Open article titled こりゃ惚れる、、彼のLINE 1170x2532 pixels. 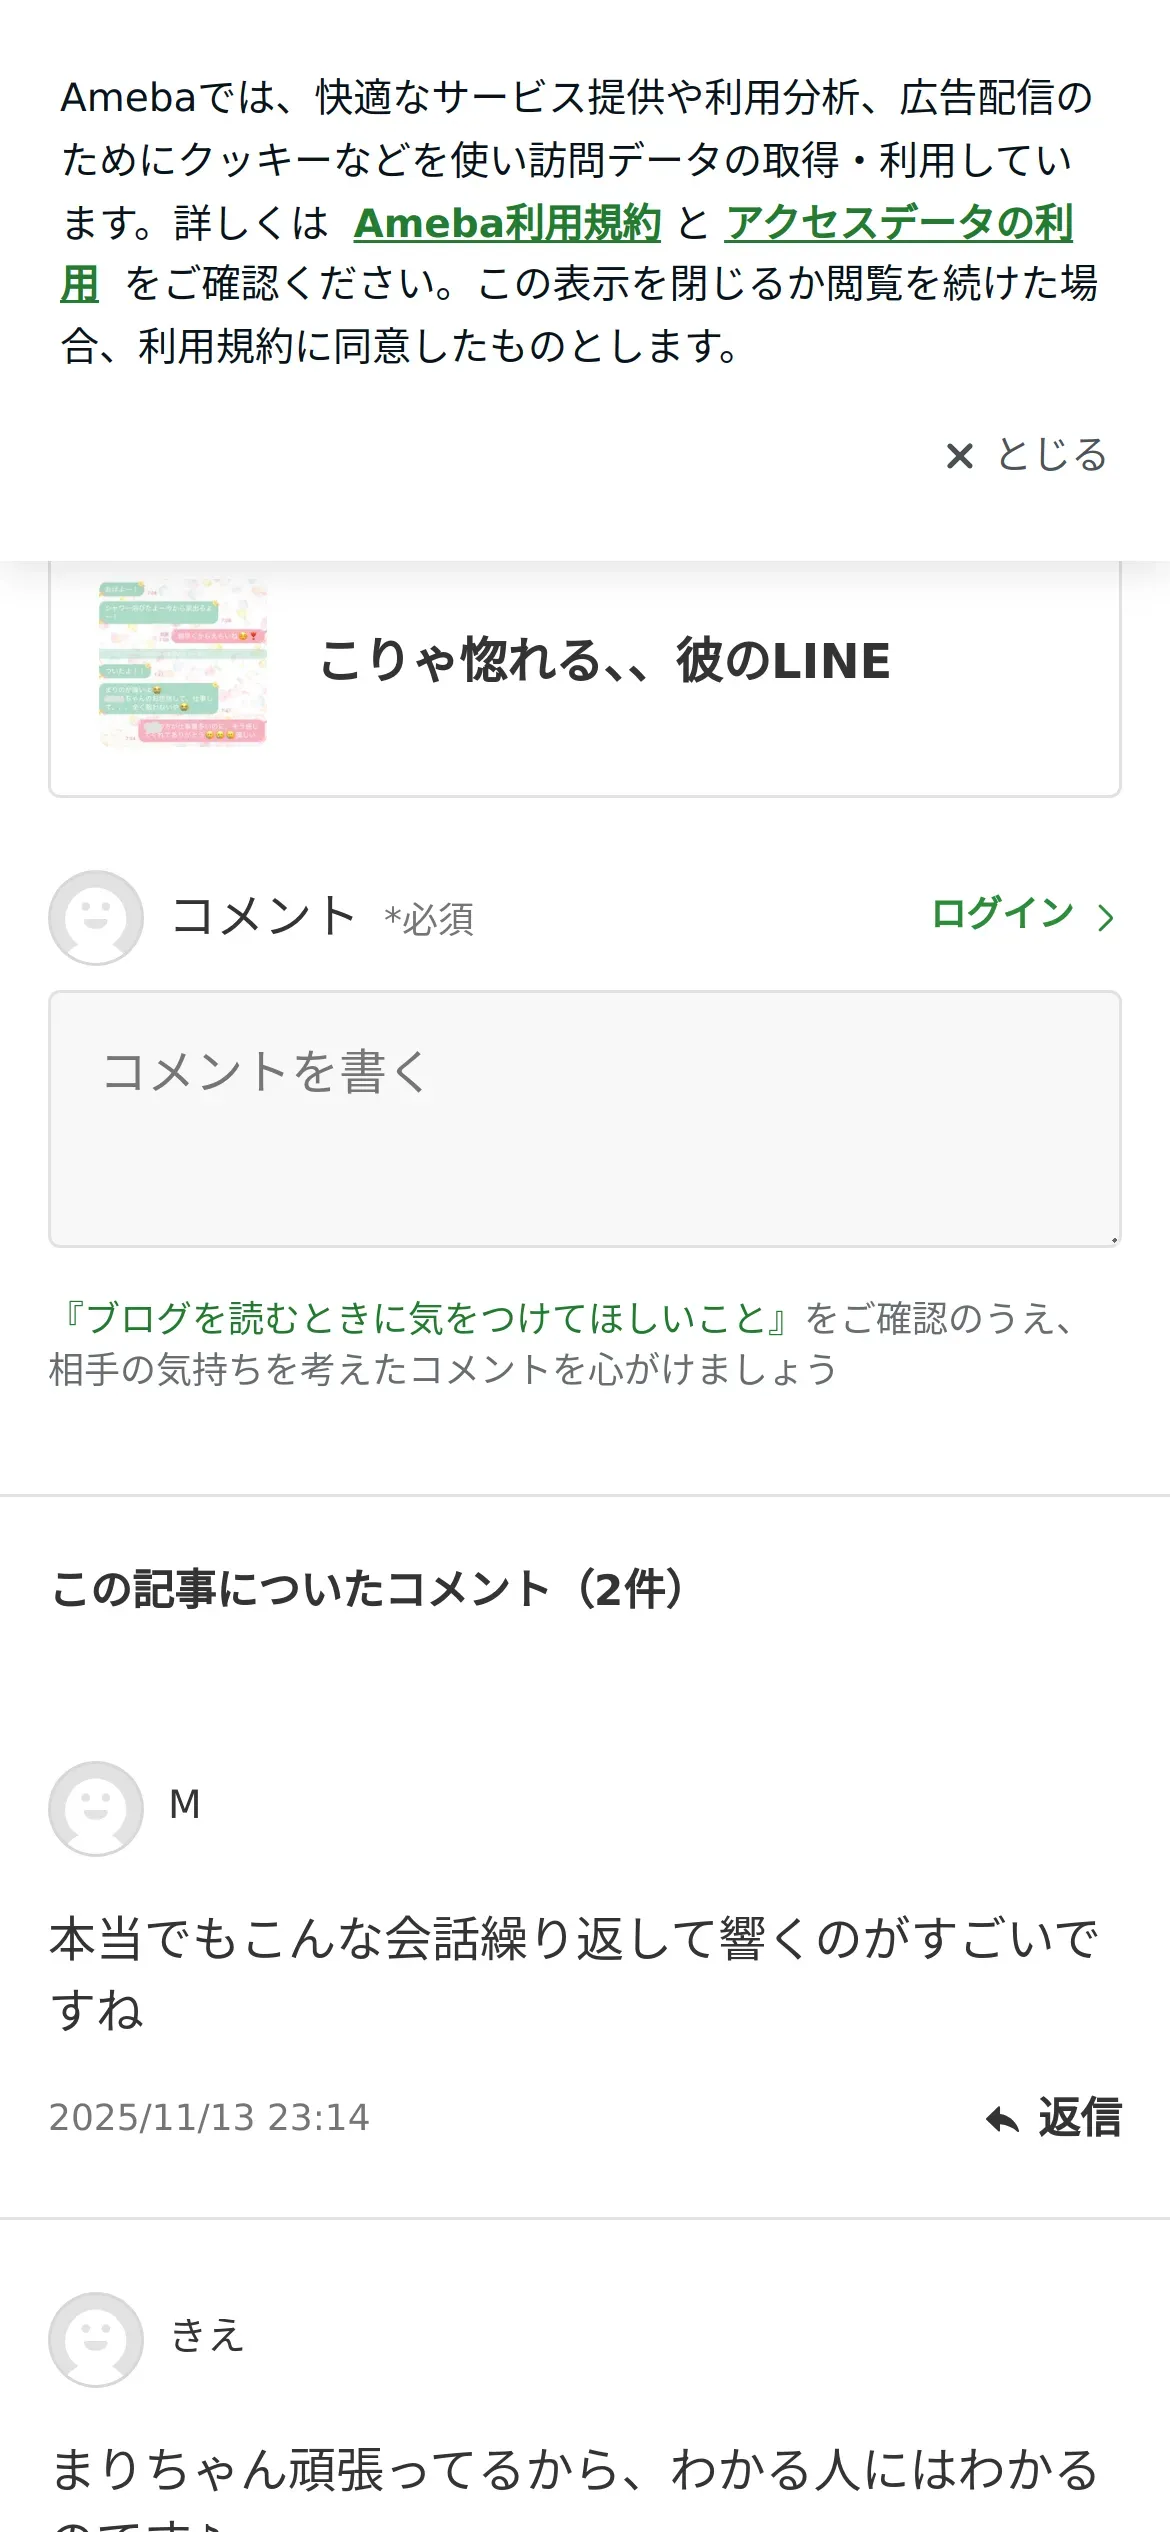click(604, 661)
